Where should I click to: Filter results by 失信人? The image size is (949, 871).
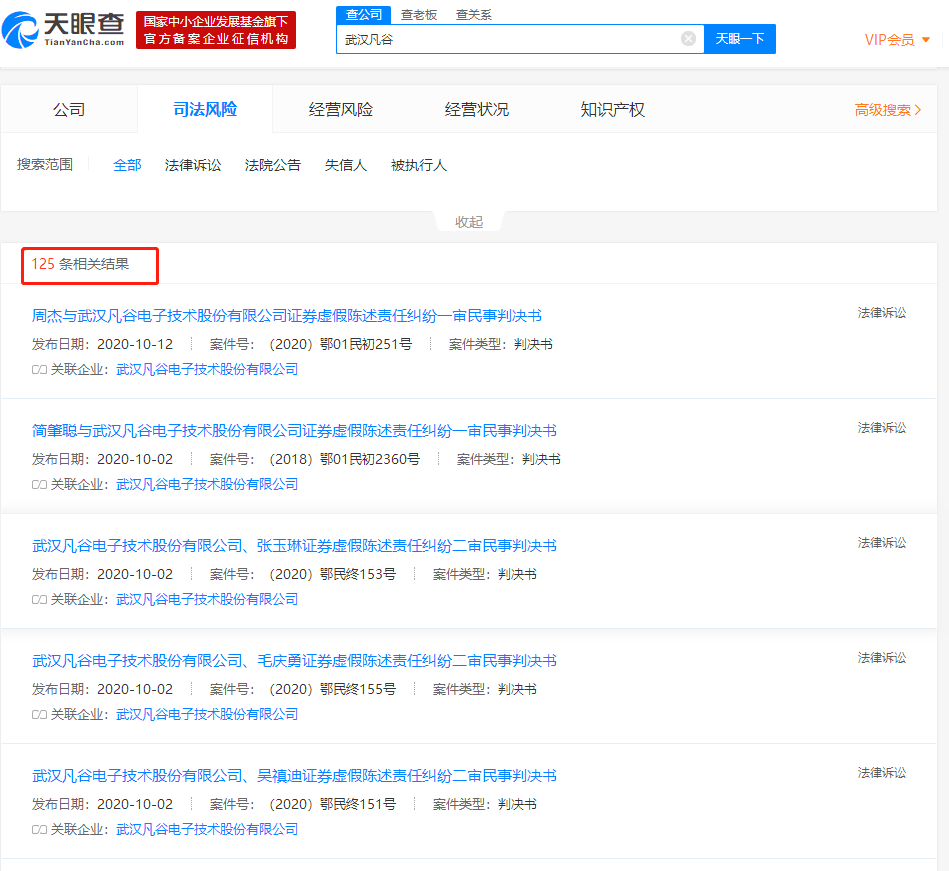point(346,165)
